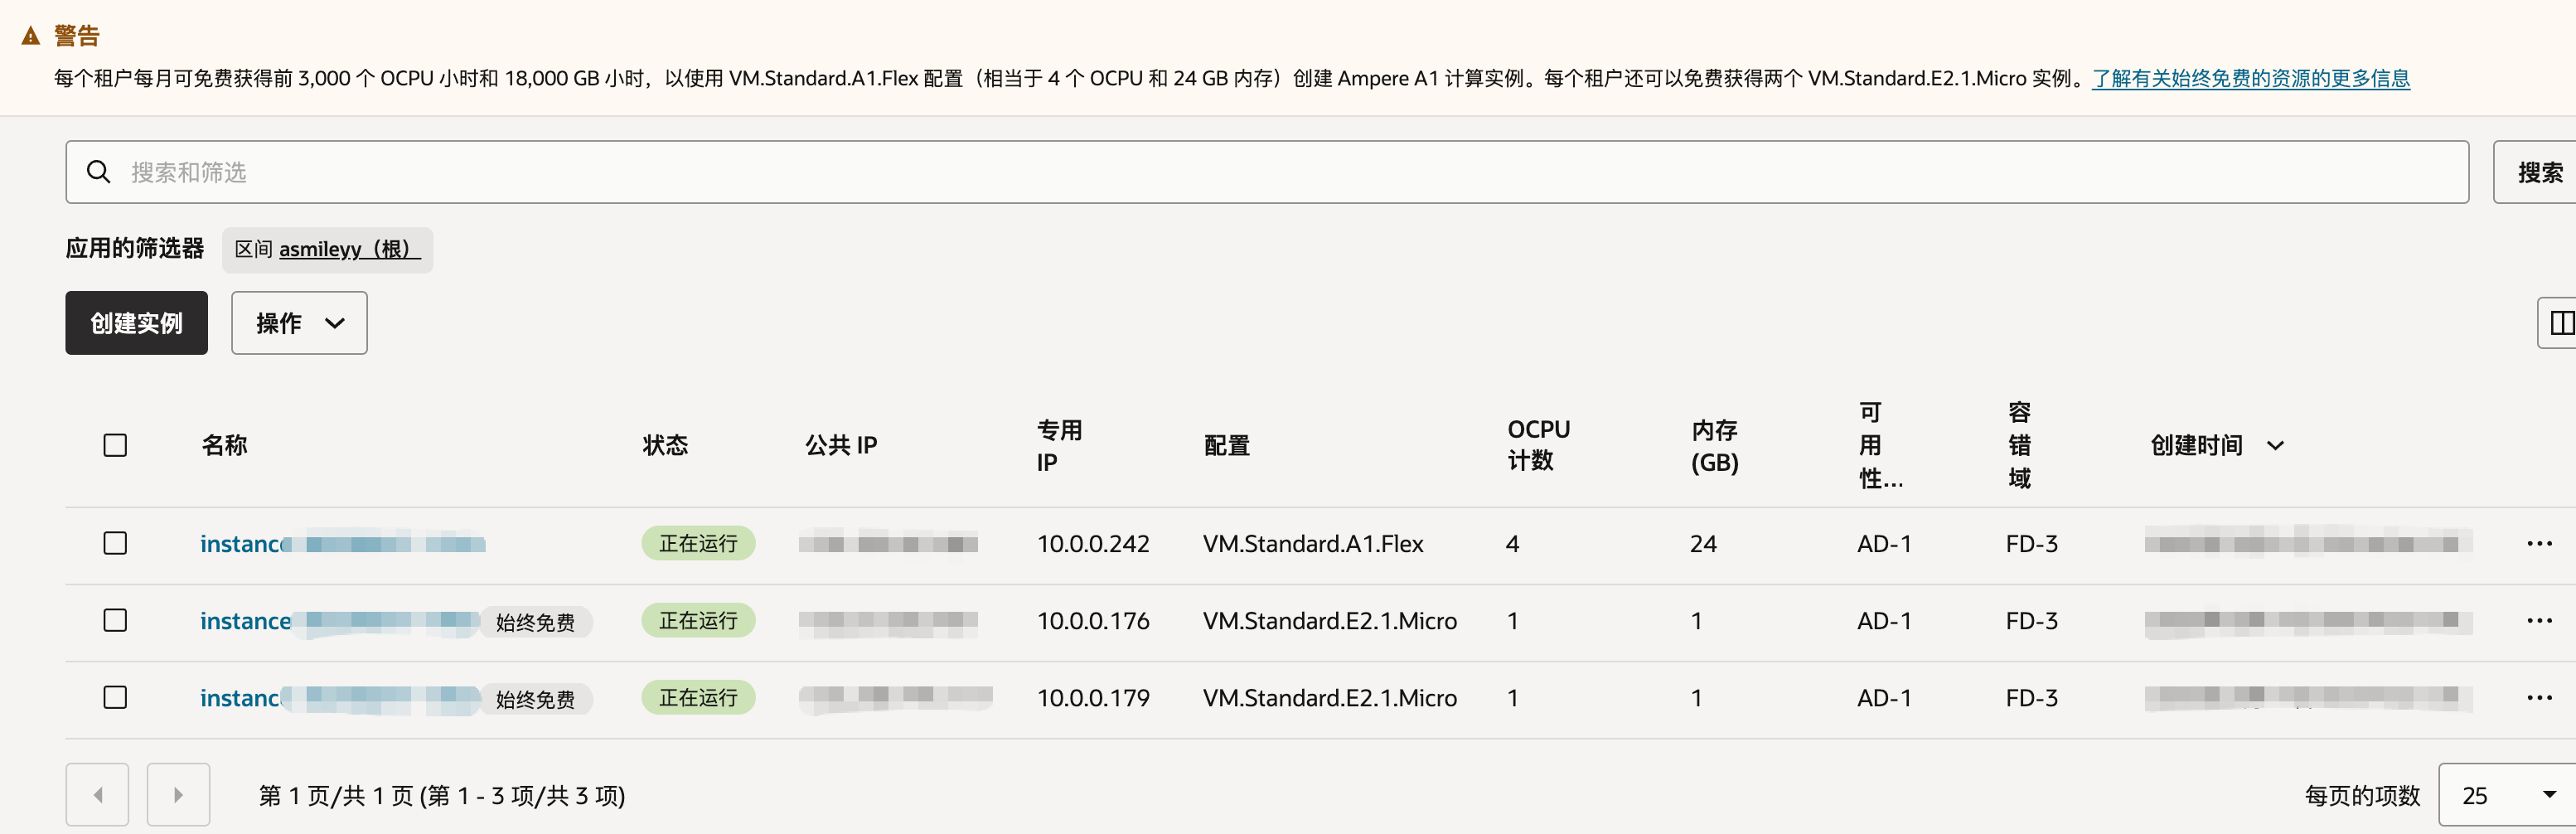Click the asmileyy compartment filter chip

click(327, 249)
